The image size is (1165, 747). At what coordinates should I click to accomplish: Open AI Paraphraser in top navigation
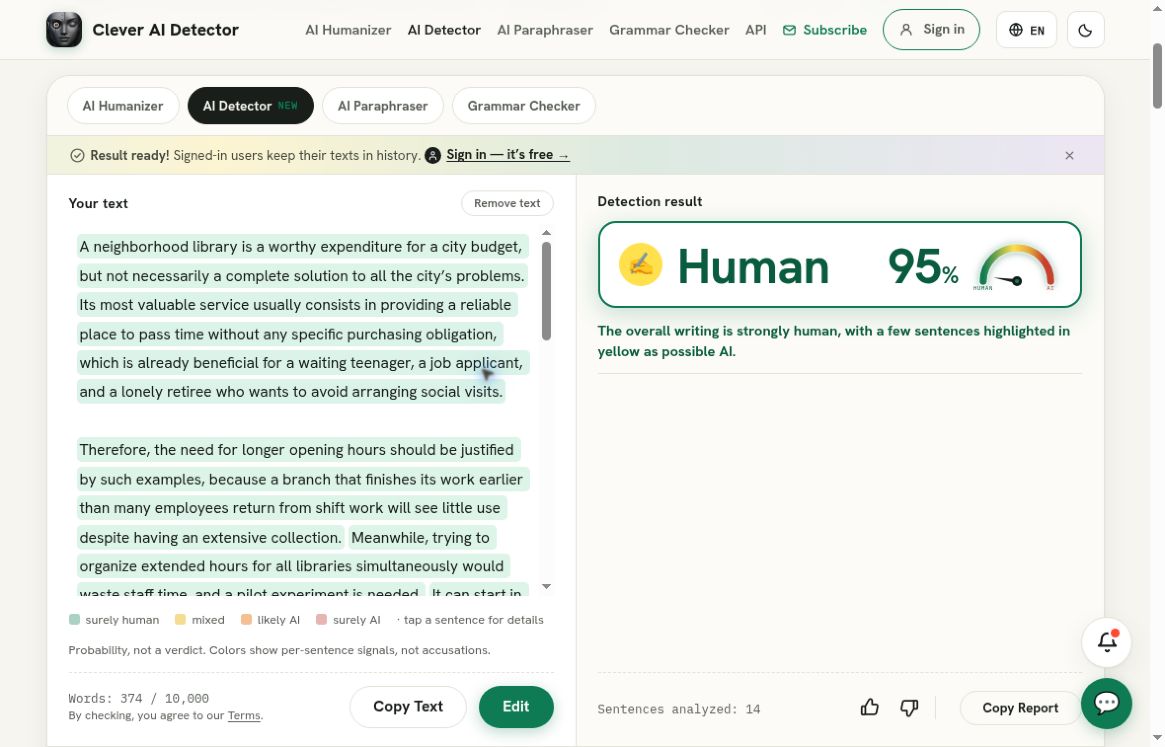pyautogui.click(x=545, y=30)
